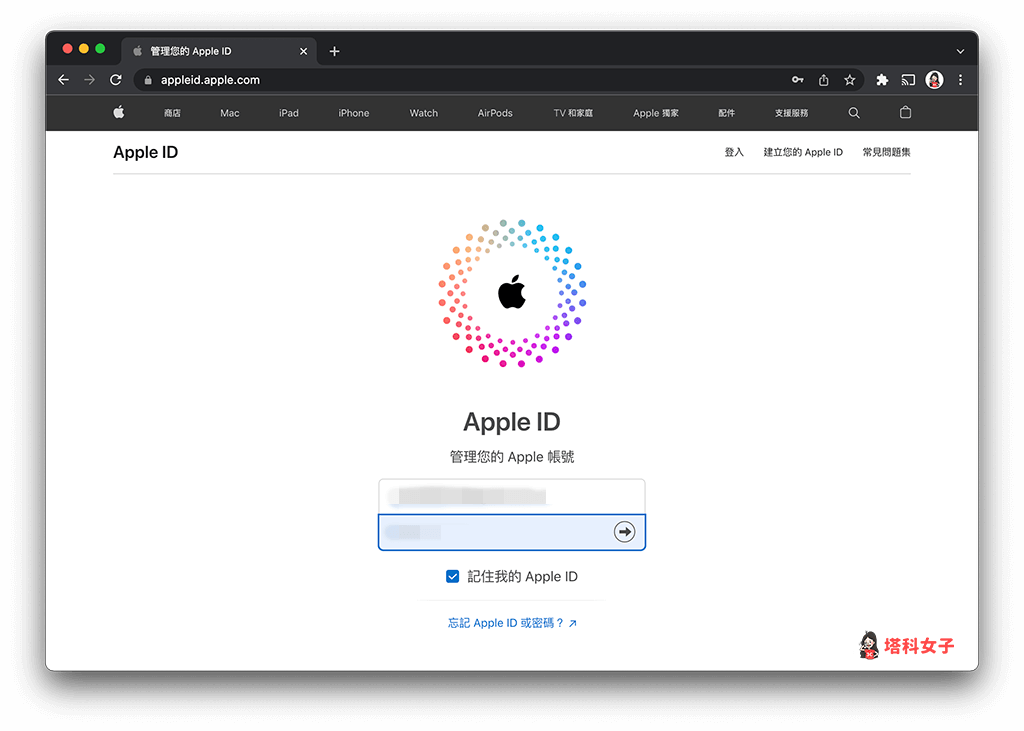
Task: Click the yellow minimize window button
Action: pos(84,48)
